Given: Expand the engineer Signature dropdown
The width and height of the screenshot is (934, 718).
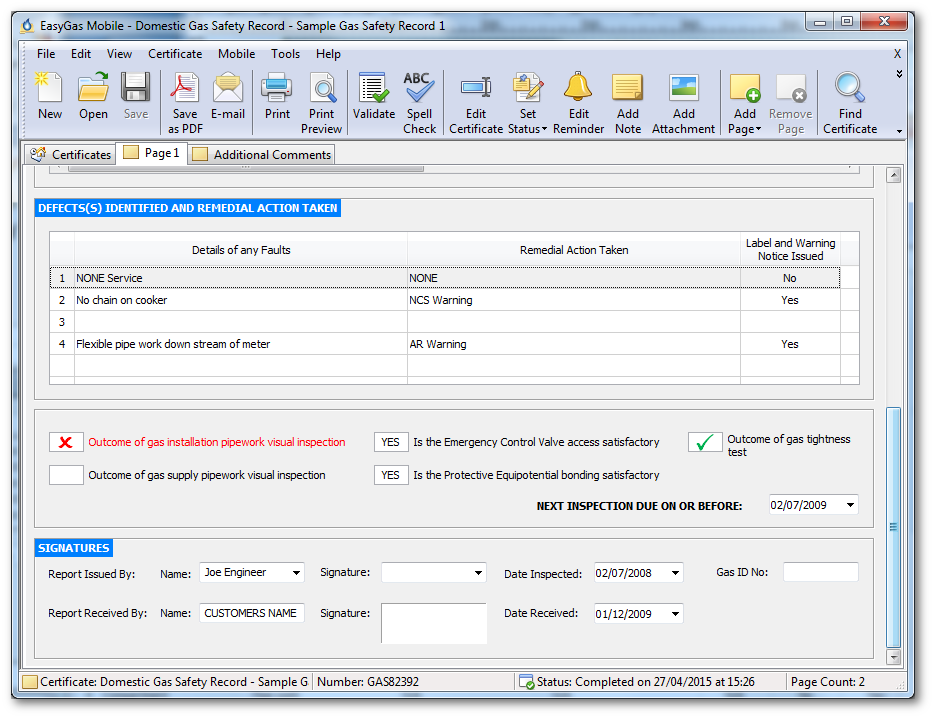Looking at the screenshot, I should pos(478,573).
